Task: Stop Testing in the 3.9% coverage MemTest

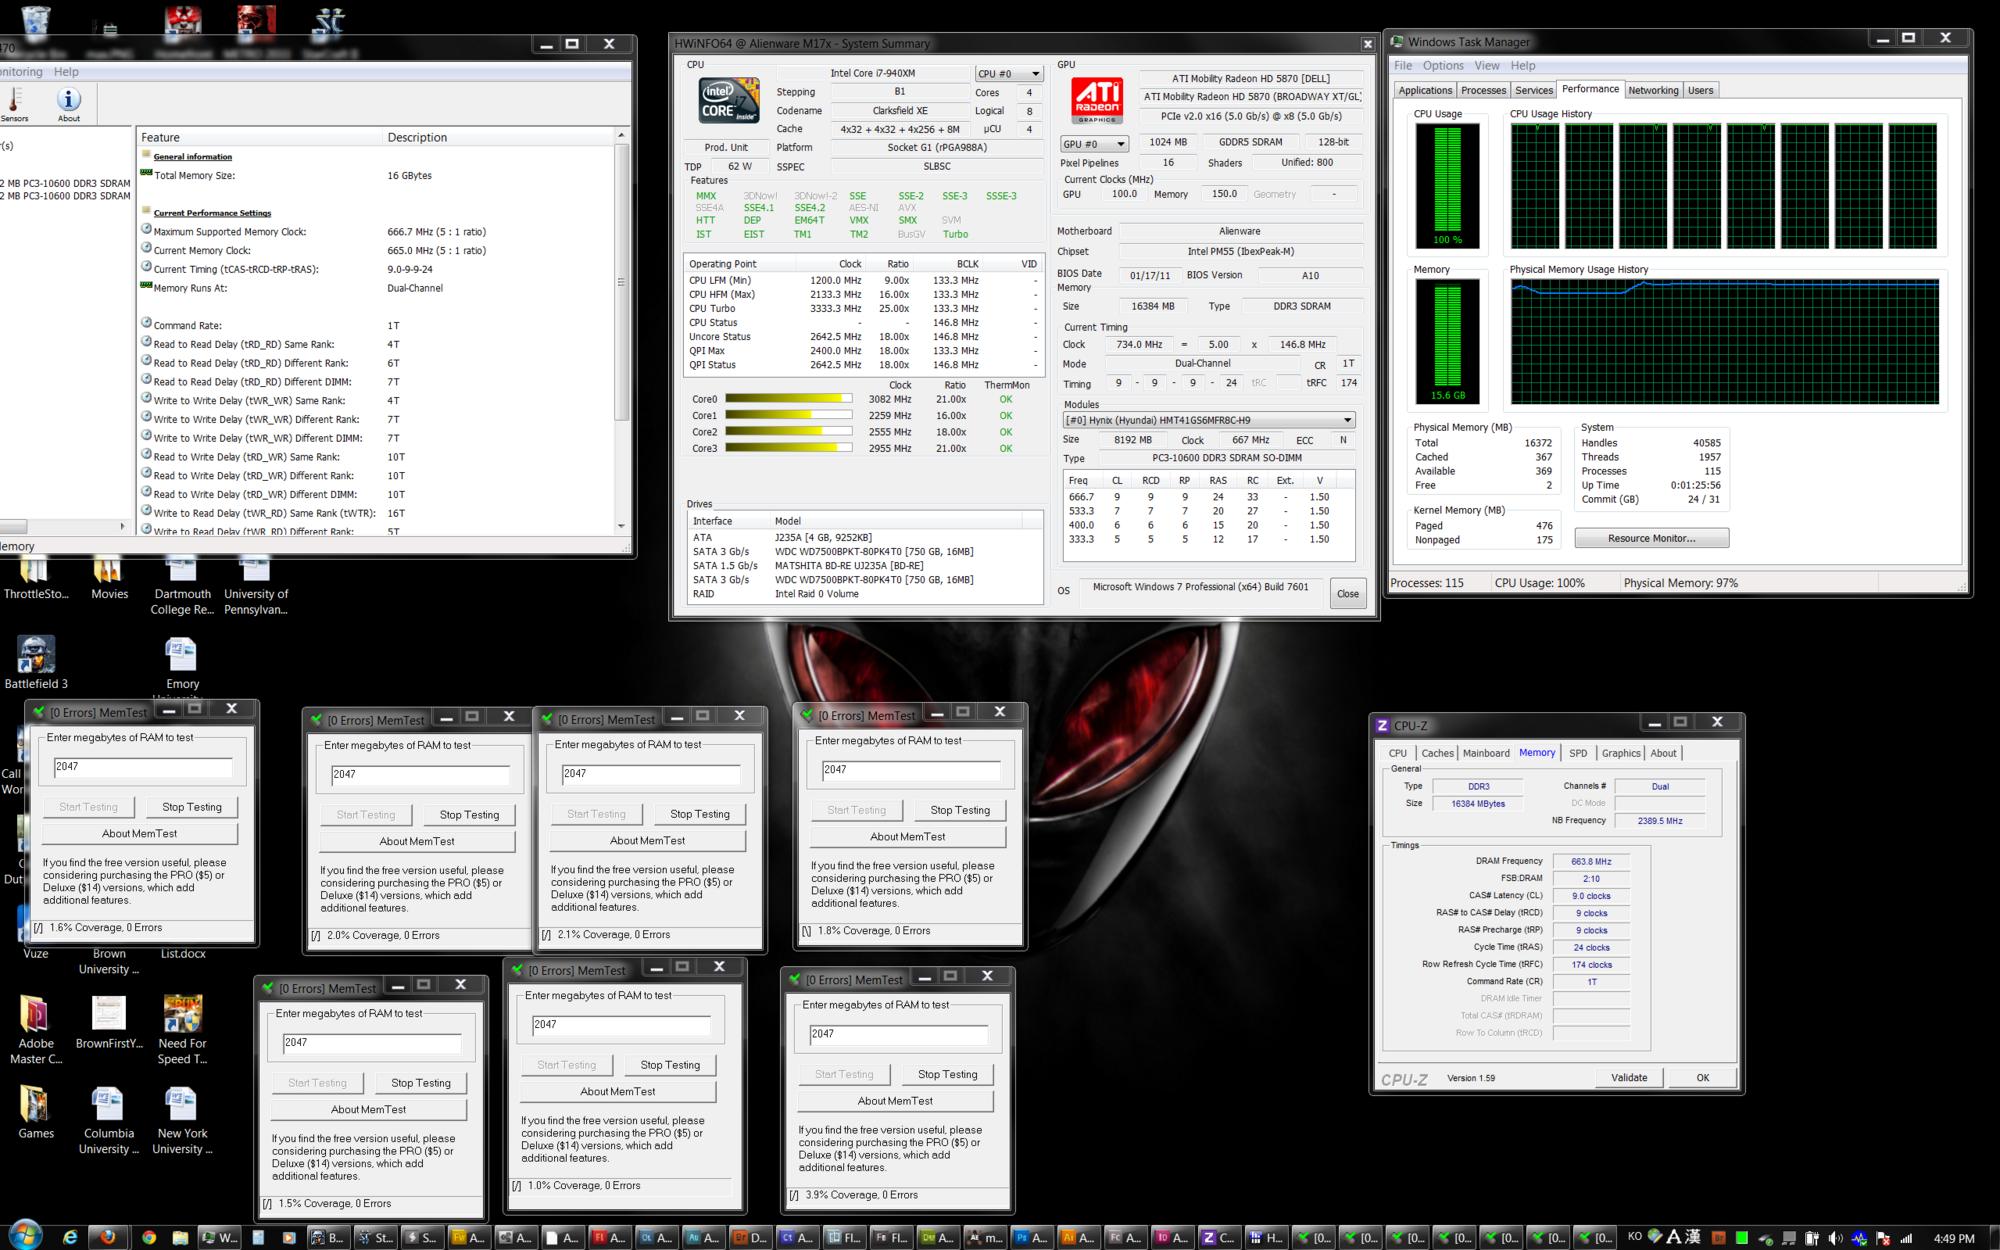Action: tap(947, 1074)
